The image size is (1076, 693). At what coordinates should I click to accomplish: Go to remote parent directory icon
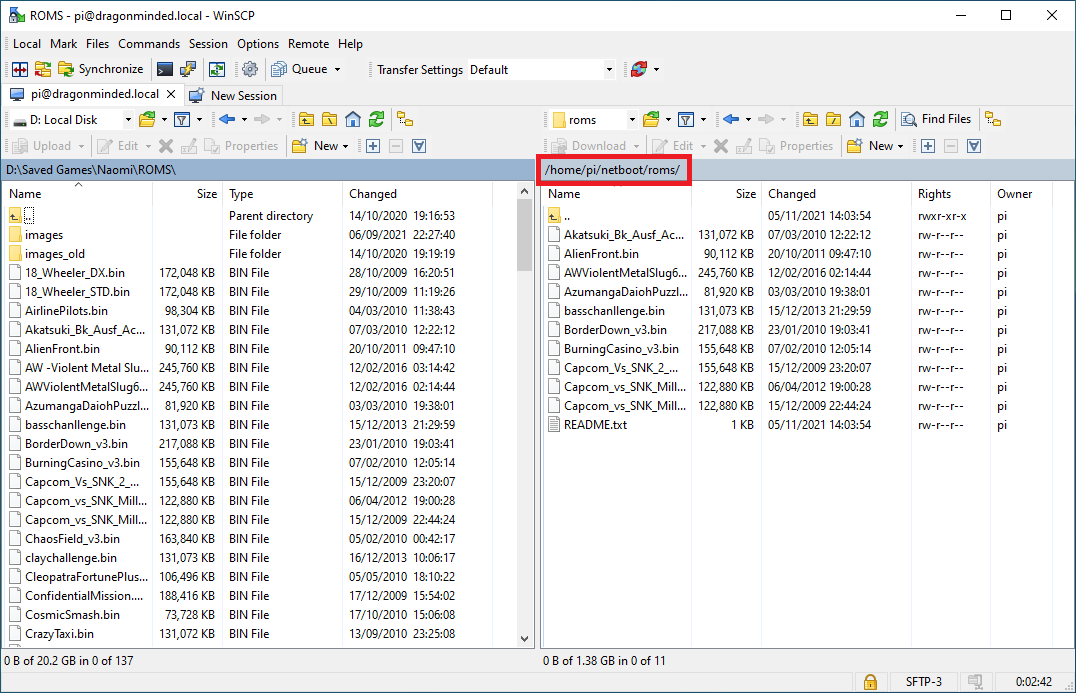coord(810,120)
